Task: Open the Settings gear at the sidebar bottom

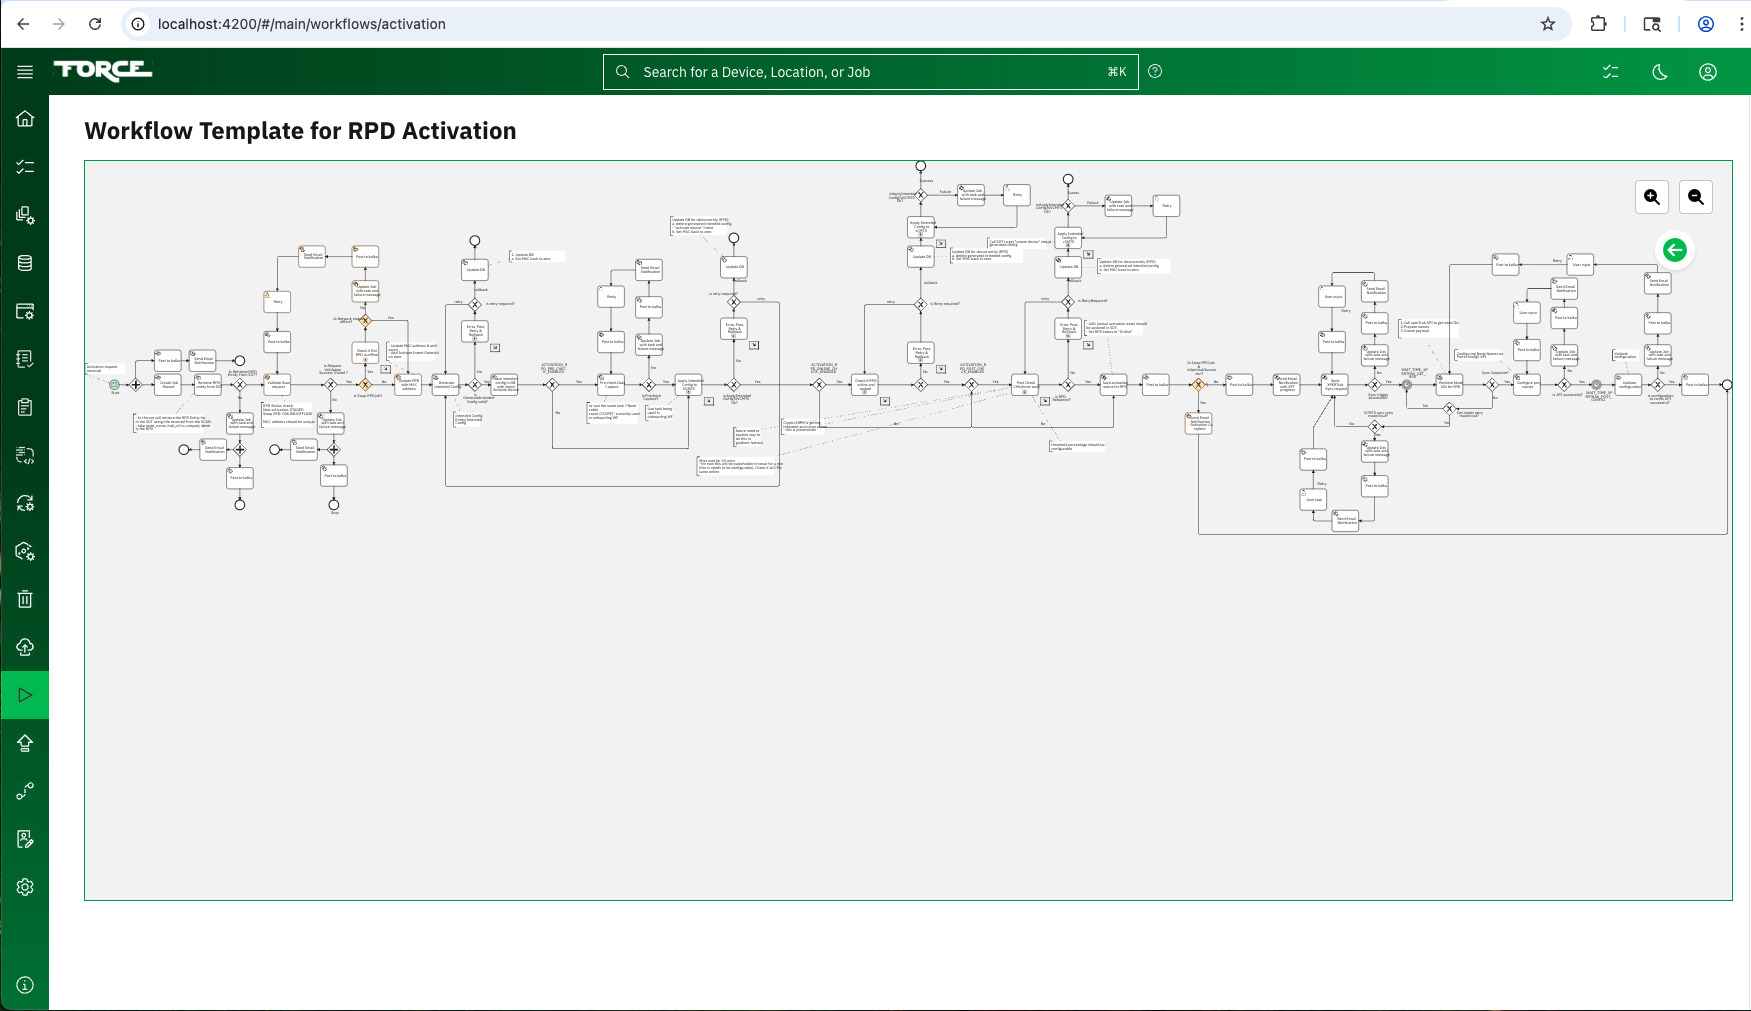Action: point(25,886)
